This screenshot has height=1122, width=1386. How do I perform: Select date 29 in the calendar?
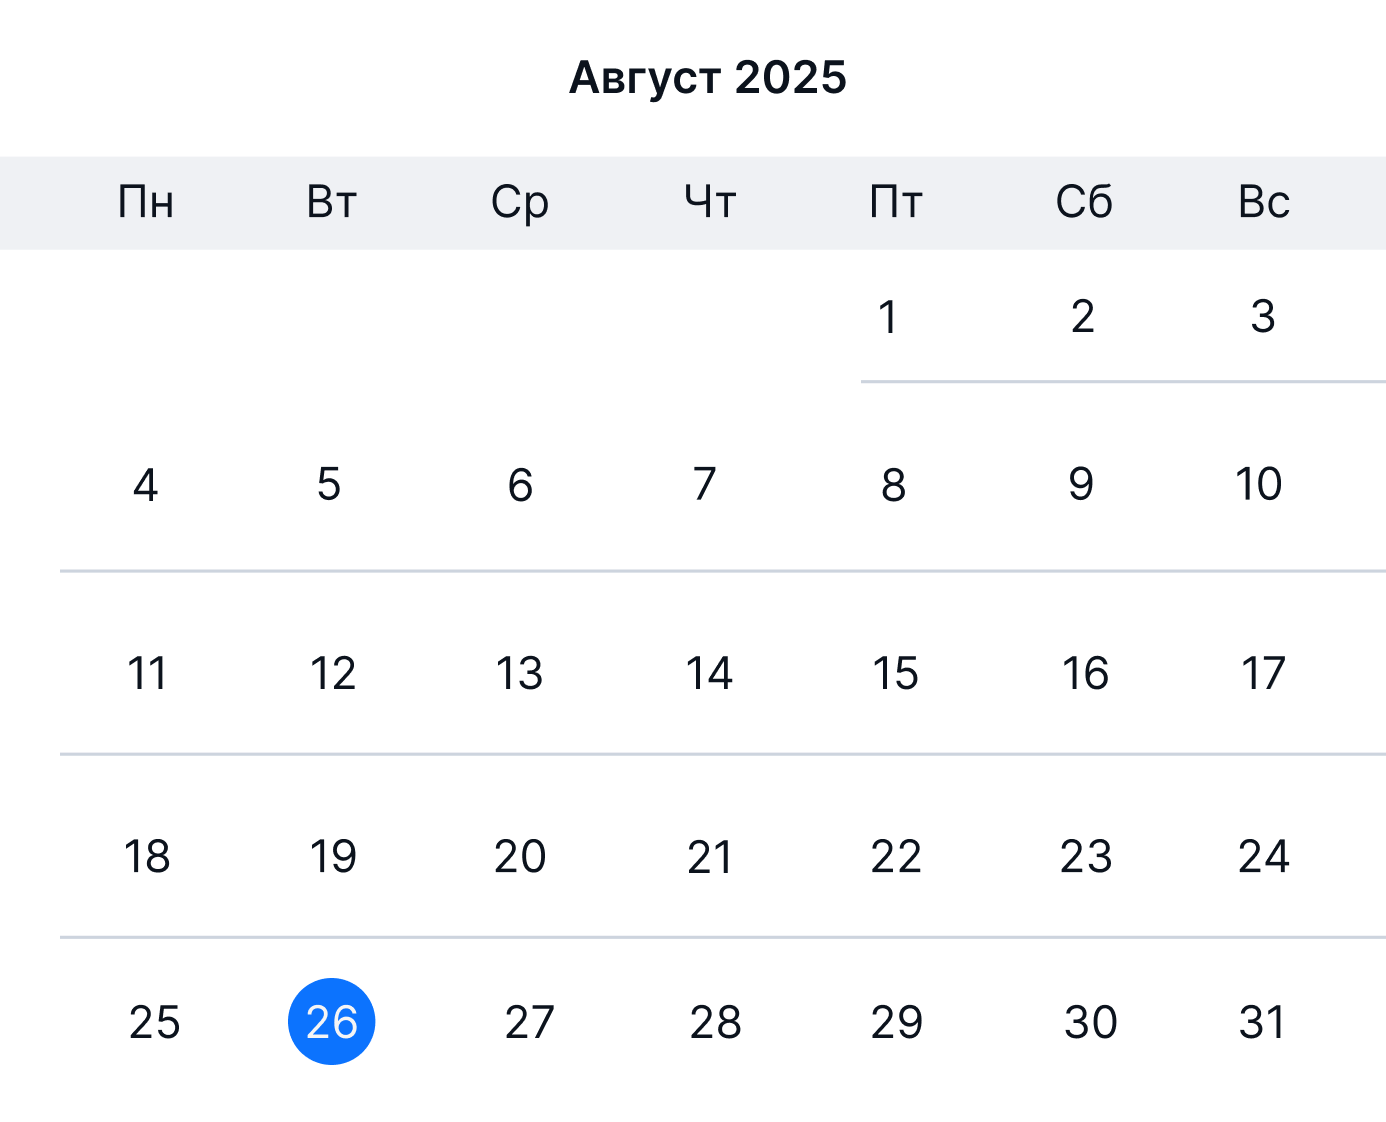[897, 1022]
